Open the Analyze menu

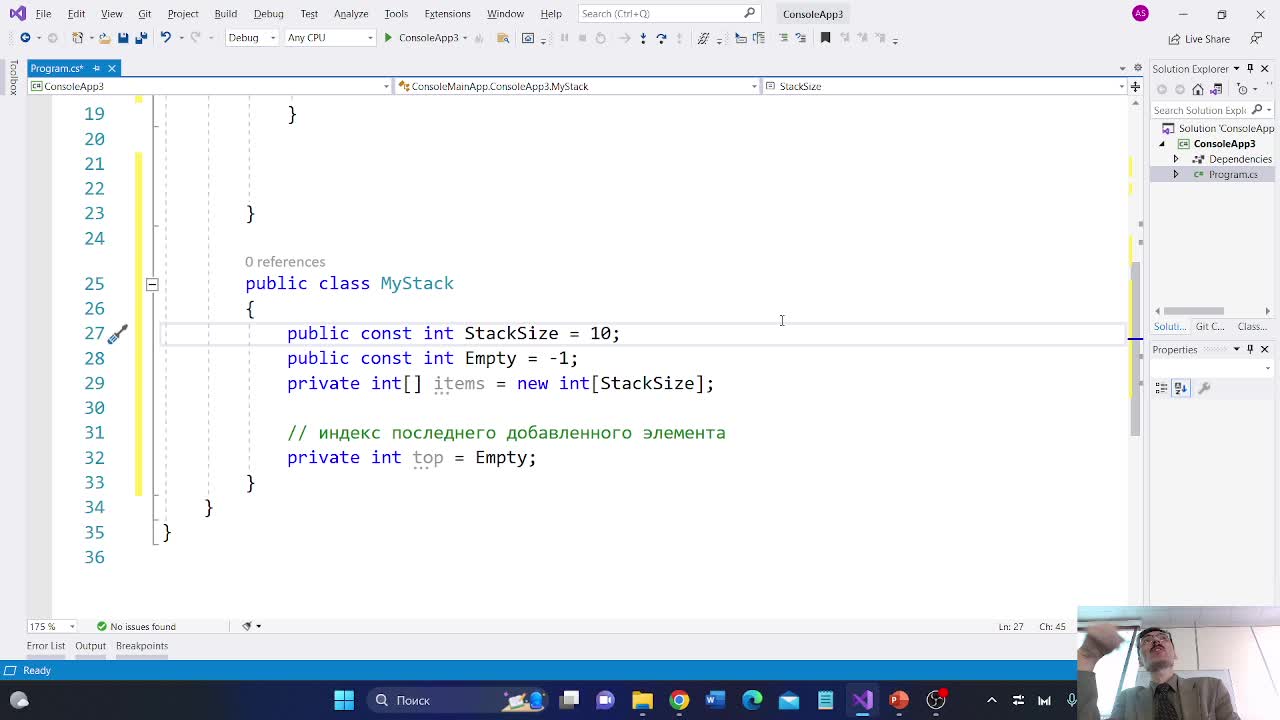tap(351, 14)
